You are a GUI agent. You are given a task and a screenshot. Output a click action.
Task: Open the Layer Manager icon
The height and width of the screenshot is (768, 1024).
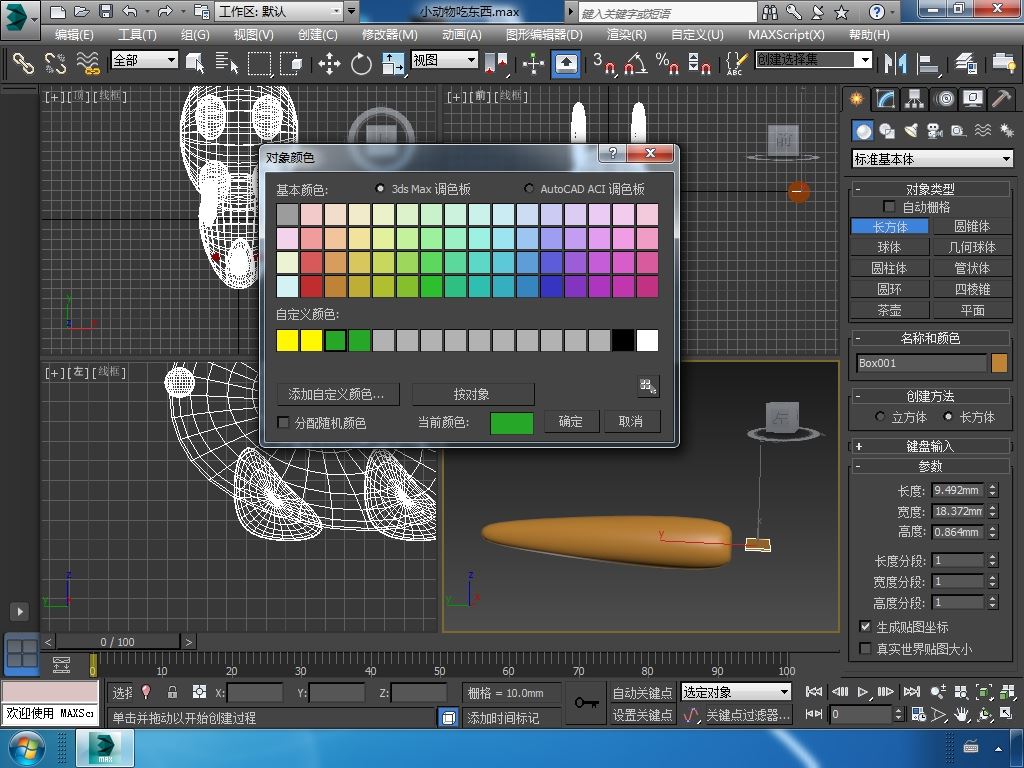pos(965,63)
